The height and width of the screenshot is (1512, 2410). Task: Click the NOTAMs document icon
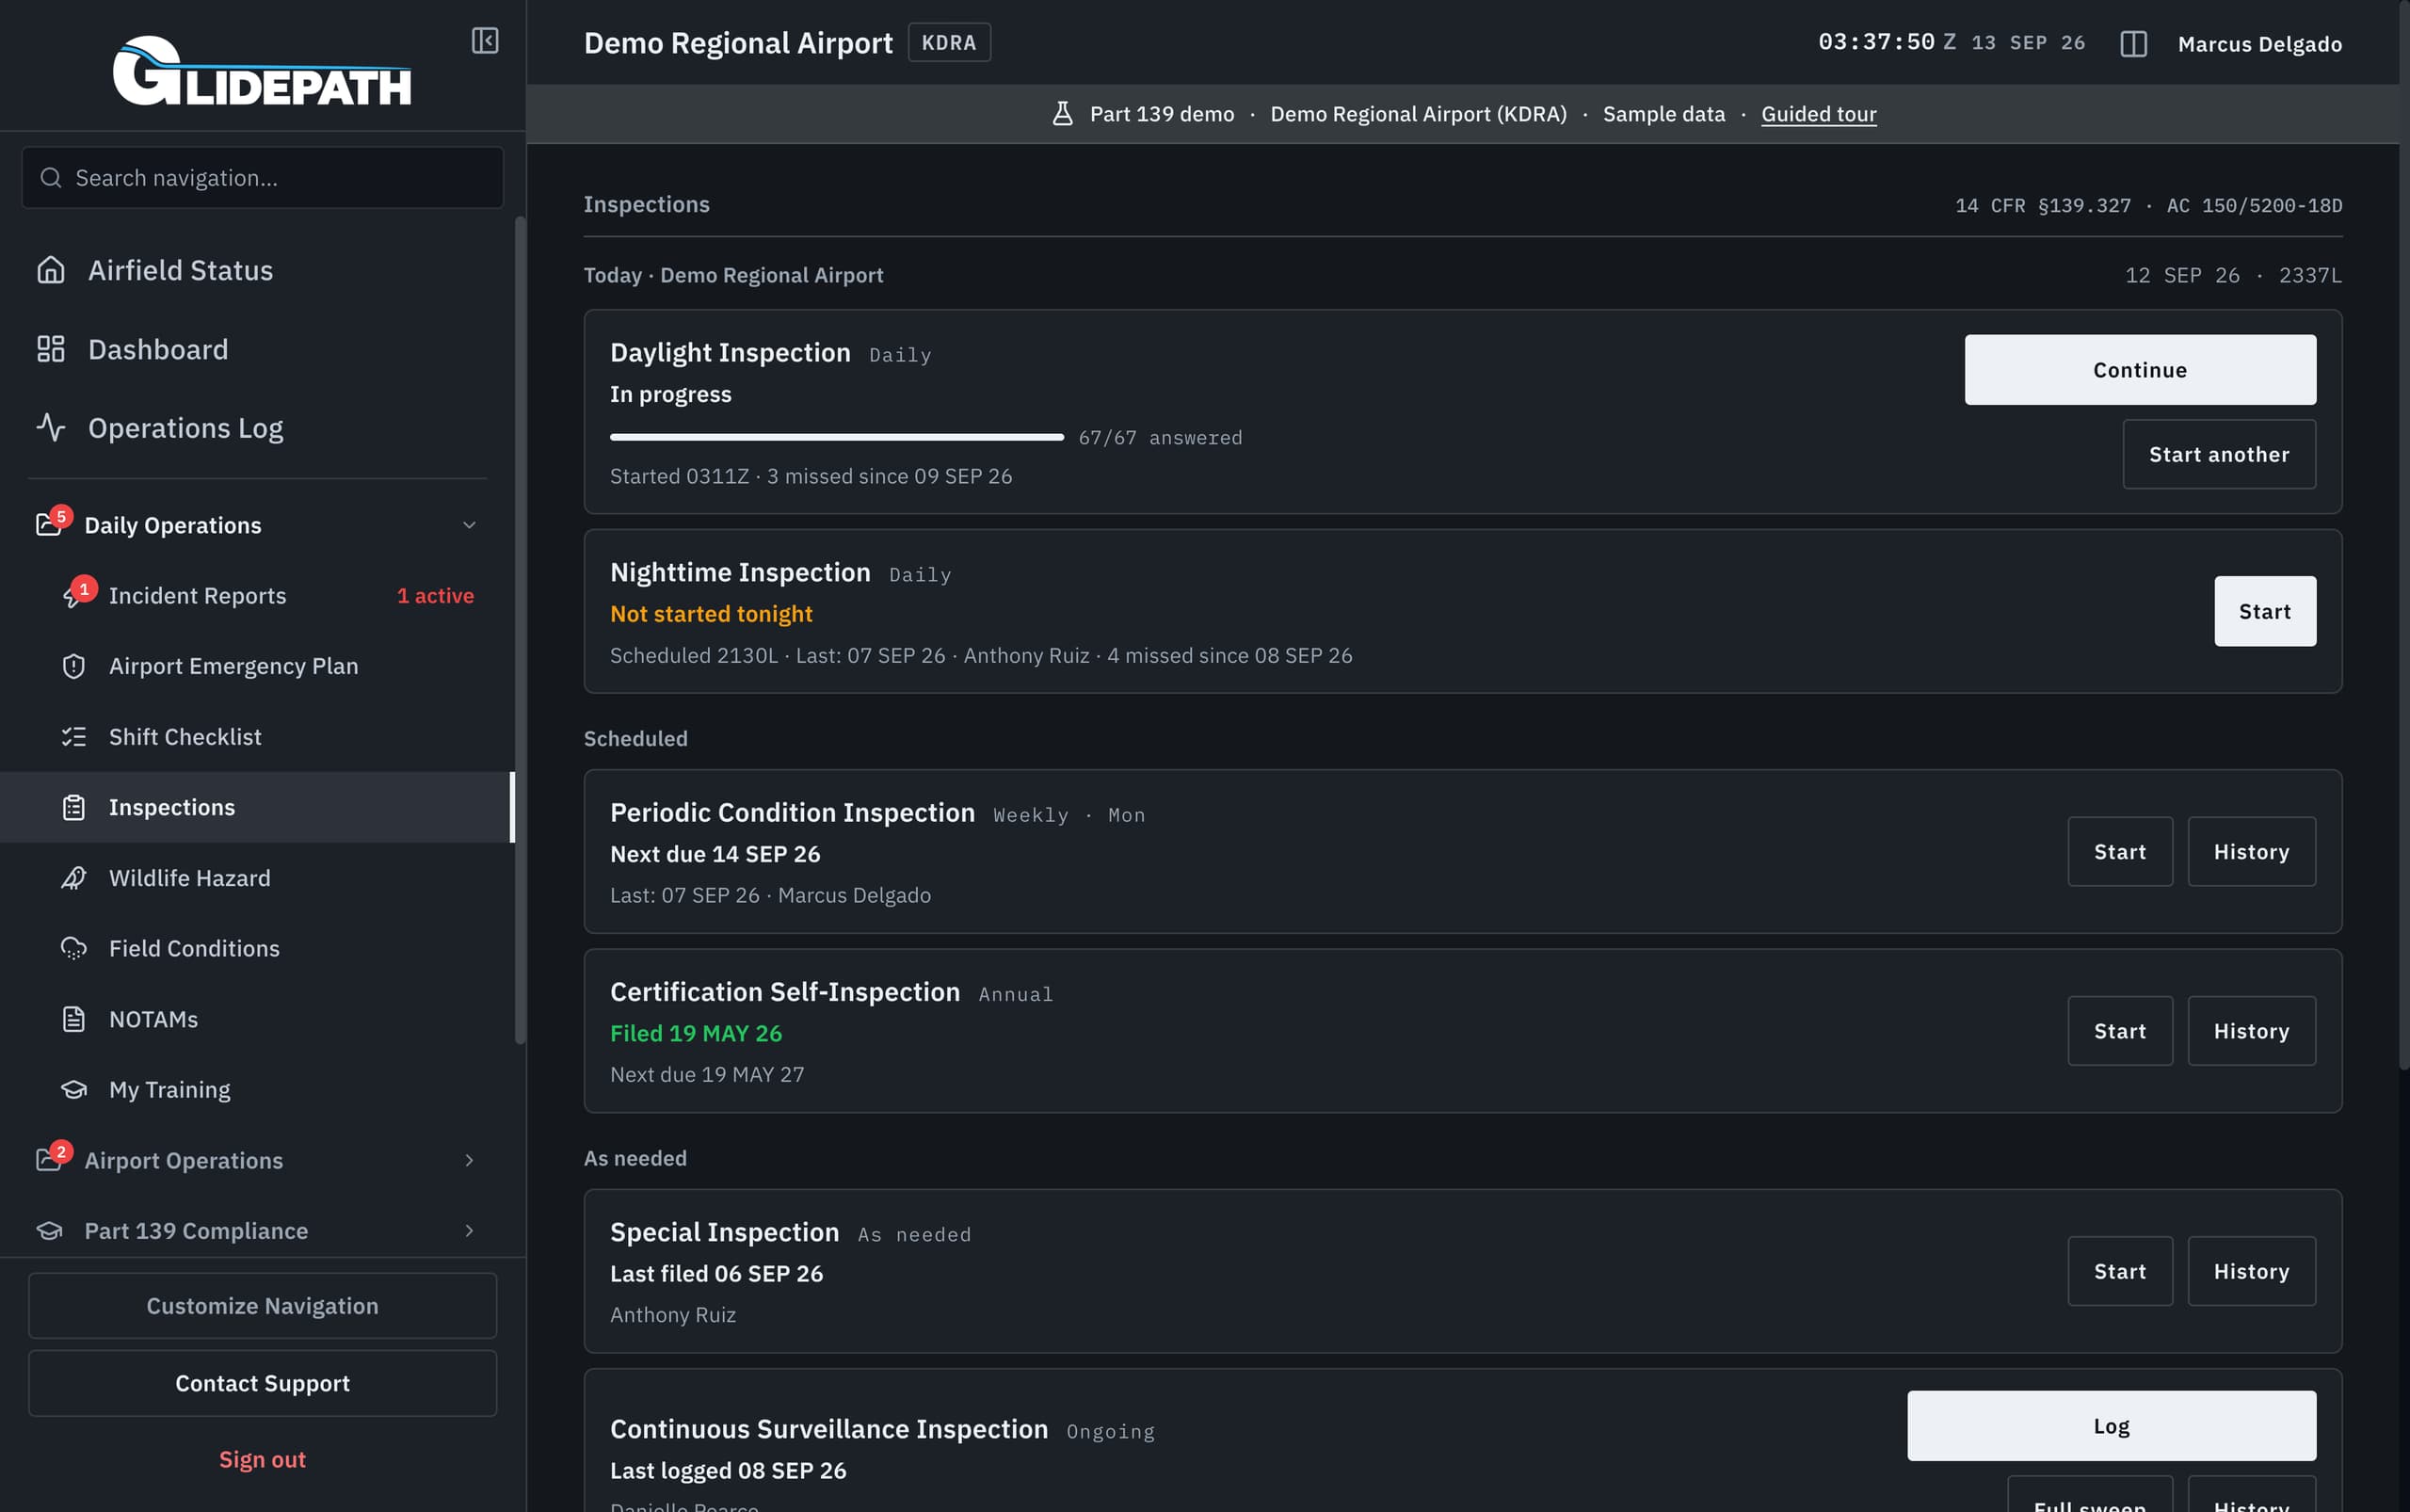coord(74,1019)
